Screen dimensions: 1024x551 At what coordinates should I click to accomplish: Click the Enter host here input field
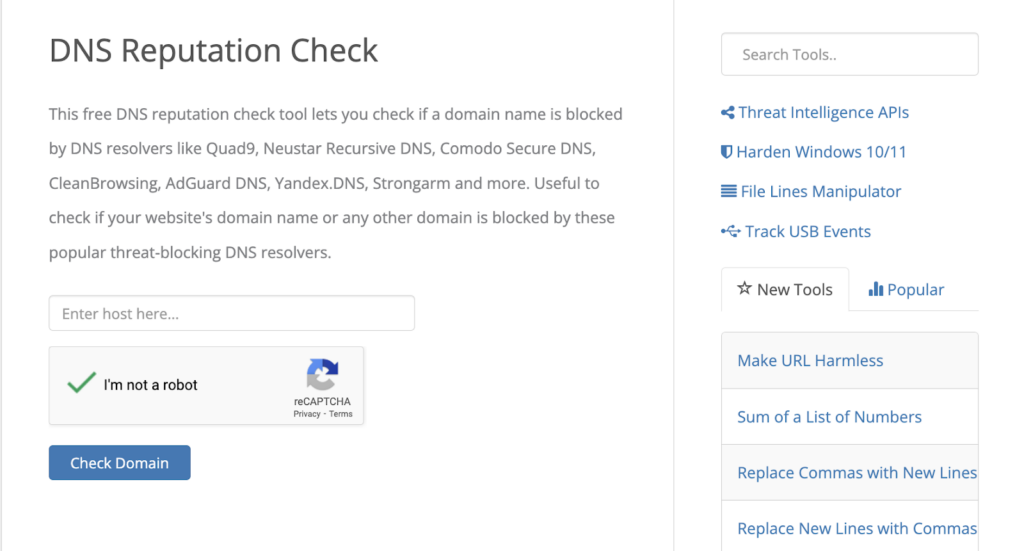point(231,313)
